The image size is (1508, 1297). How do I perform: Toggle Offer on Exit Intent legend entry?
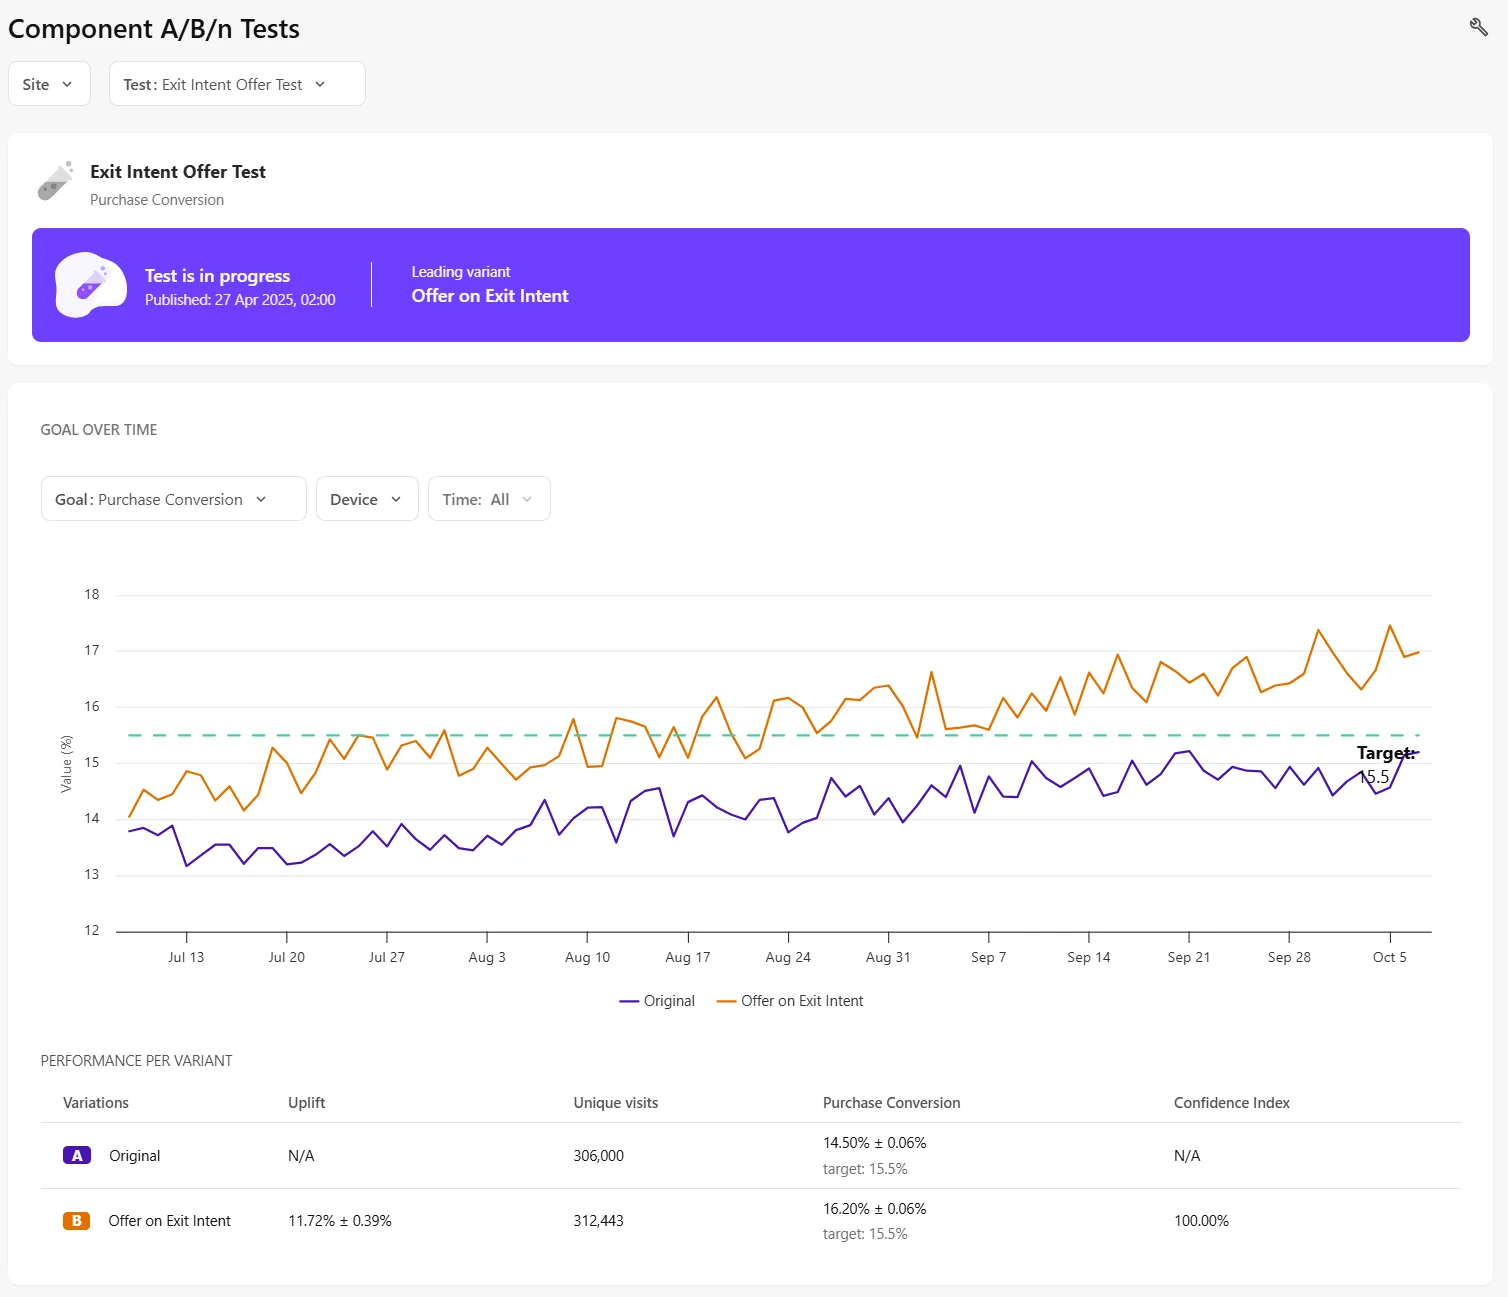[790, 1000]
